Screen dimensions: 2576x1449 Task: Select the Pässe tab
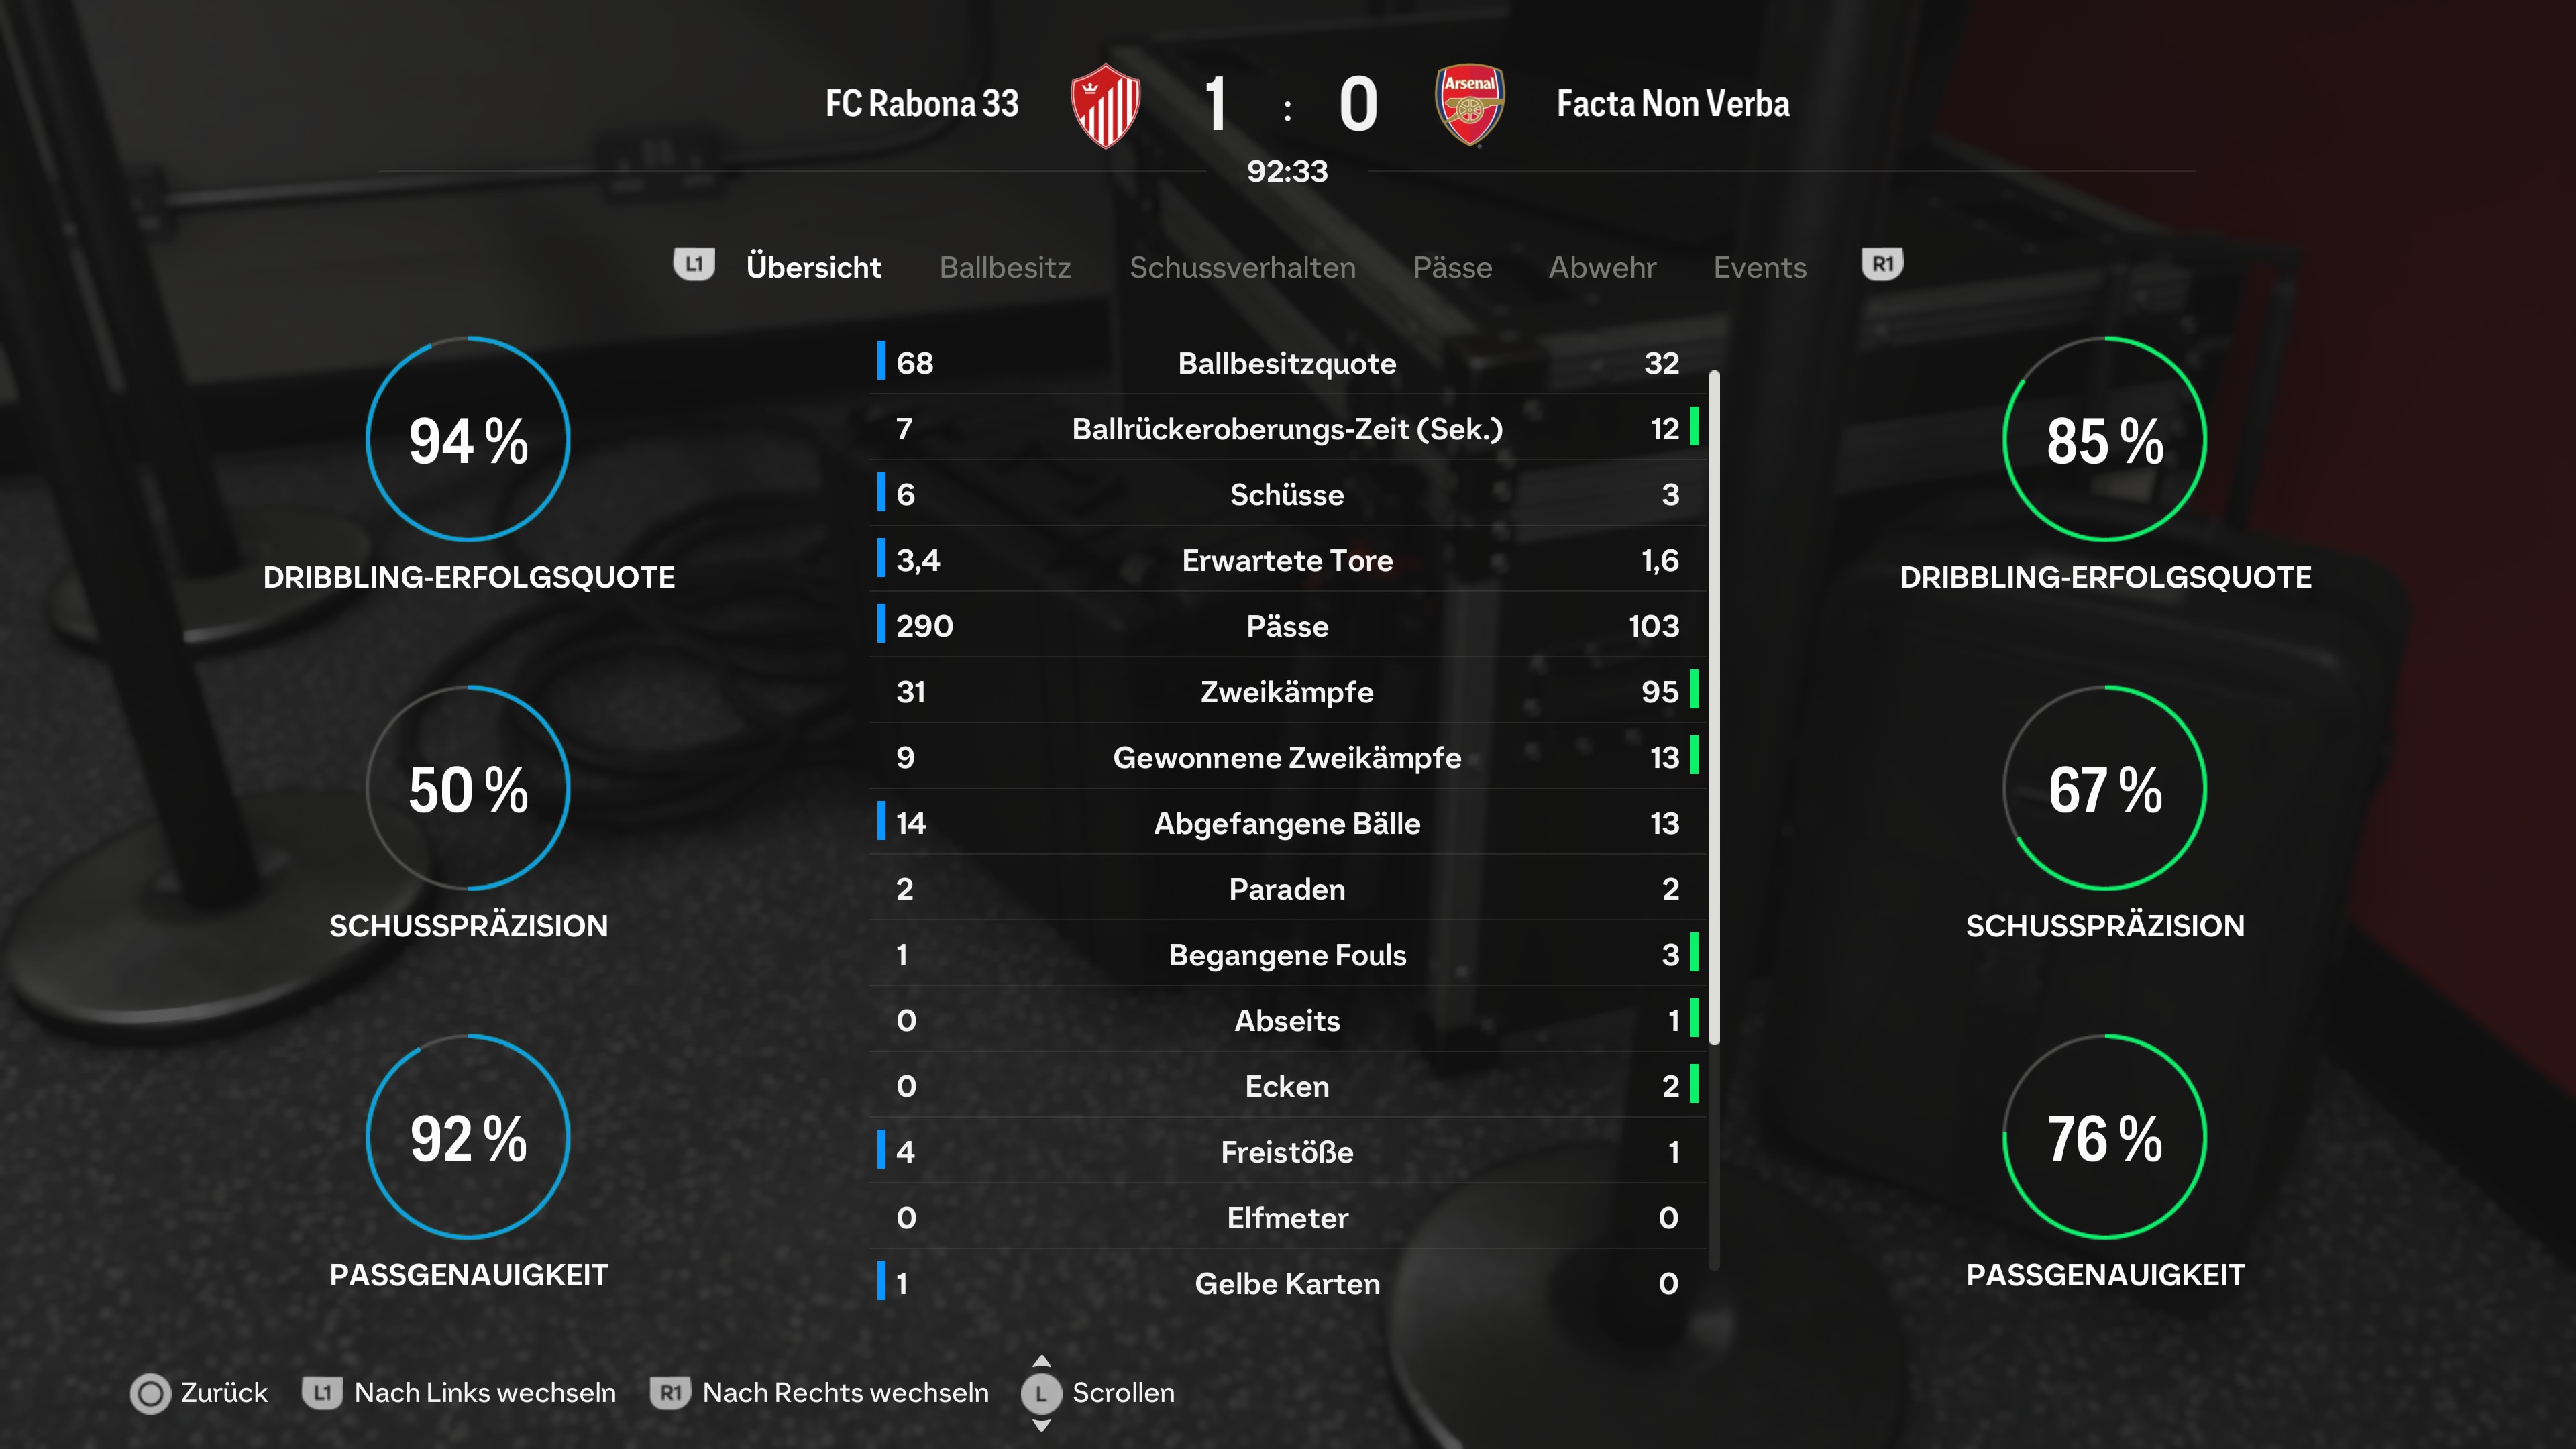1452,267
